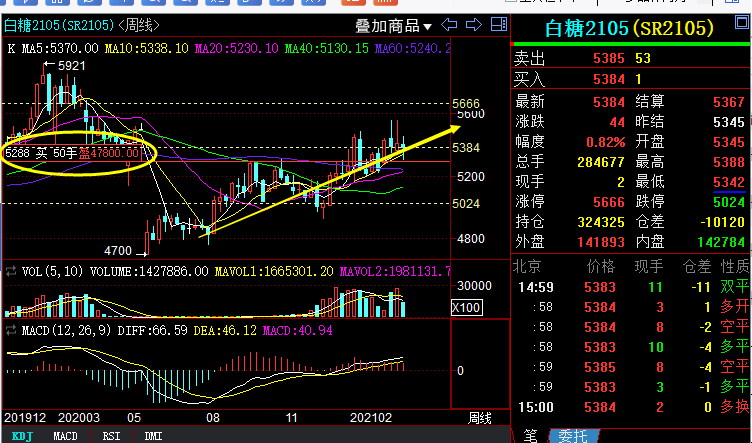Click the 5288 position order line label
The width and height of the screenshot is (752, 443).
(x=73, y=153)
